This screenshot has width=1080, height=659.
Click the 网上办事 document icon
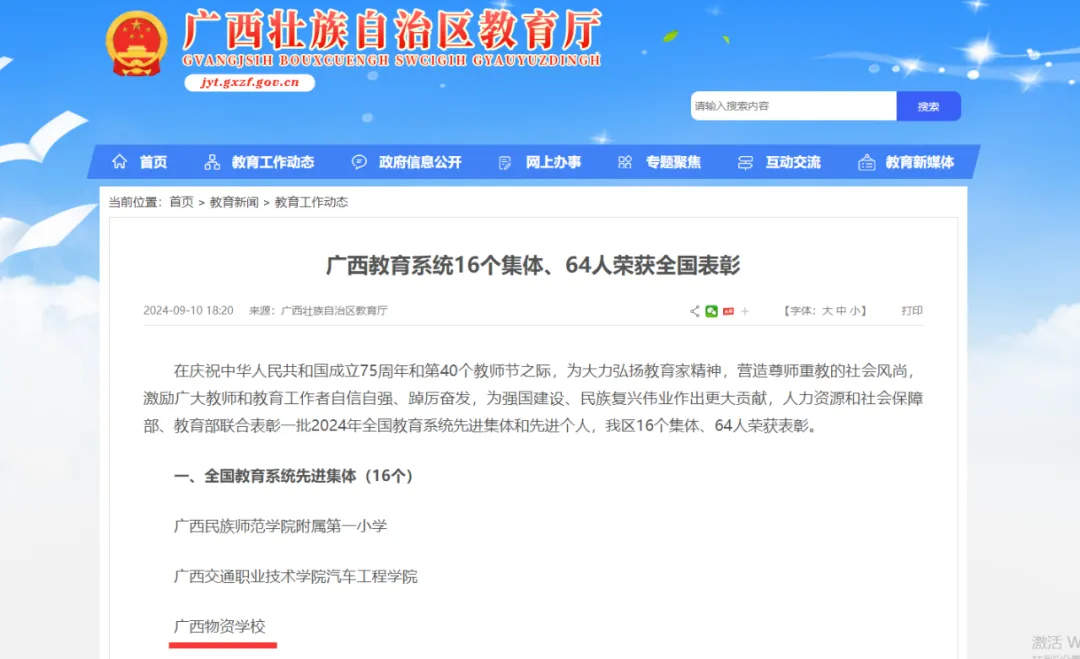point(505,162)
